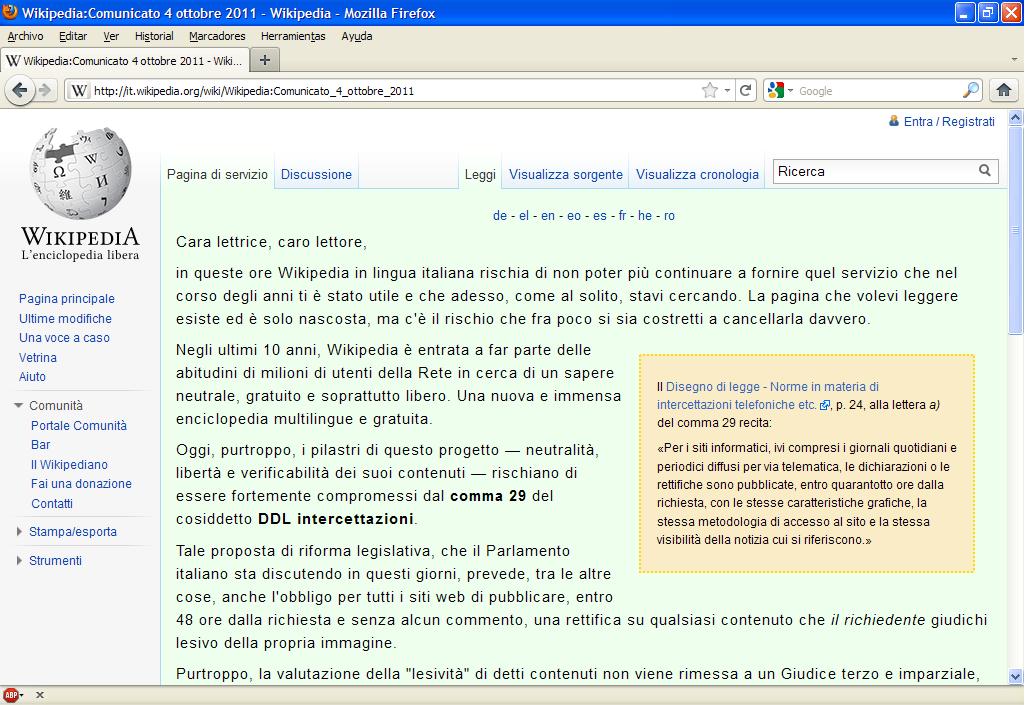
Task: Click the Back navigation arrow
Action: 22,90
